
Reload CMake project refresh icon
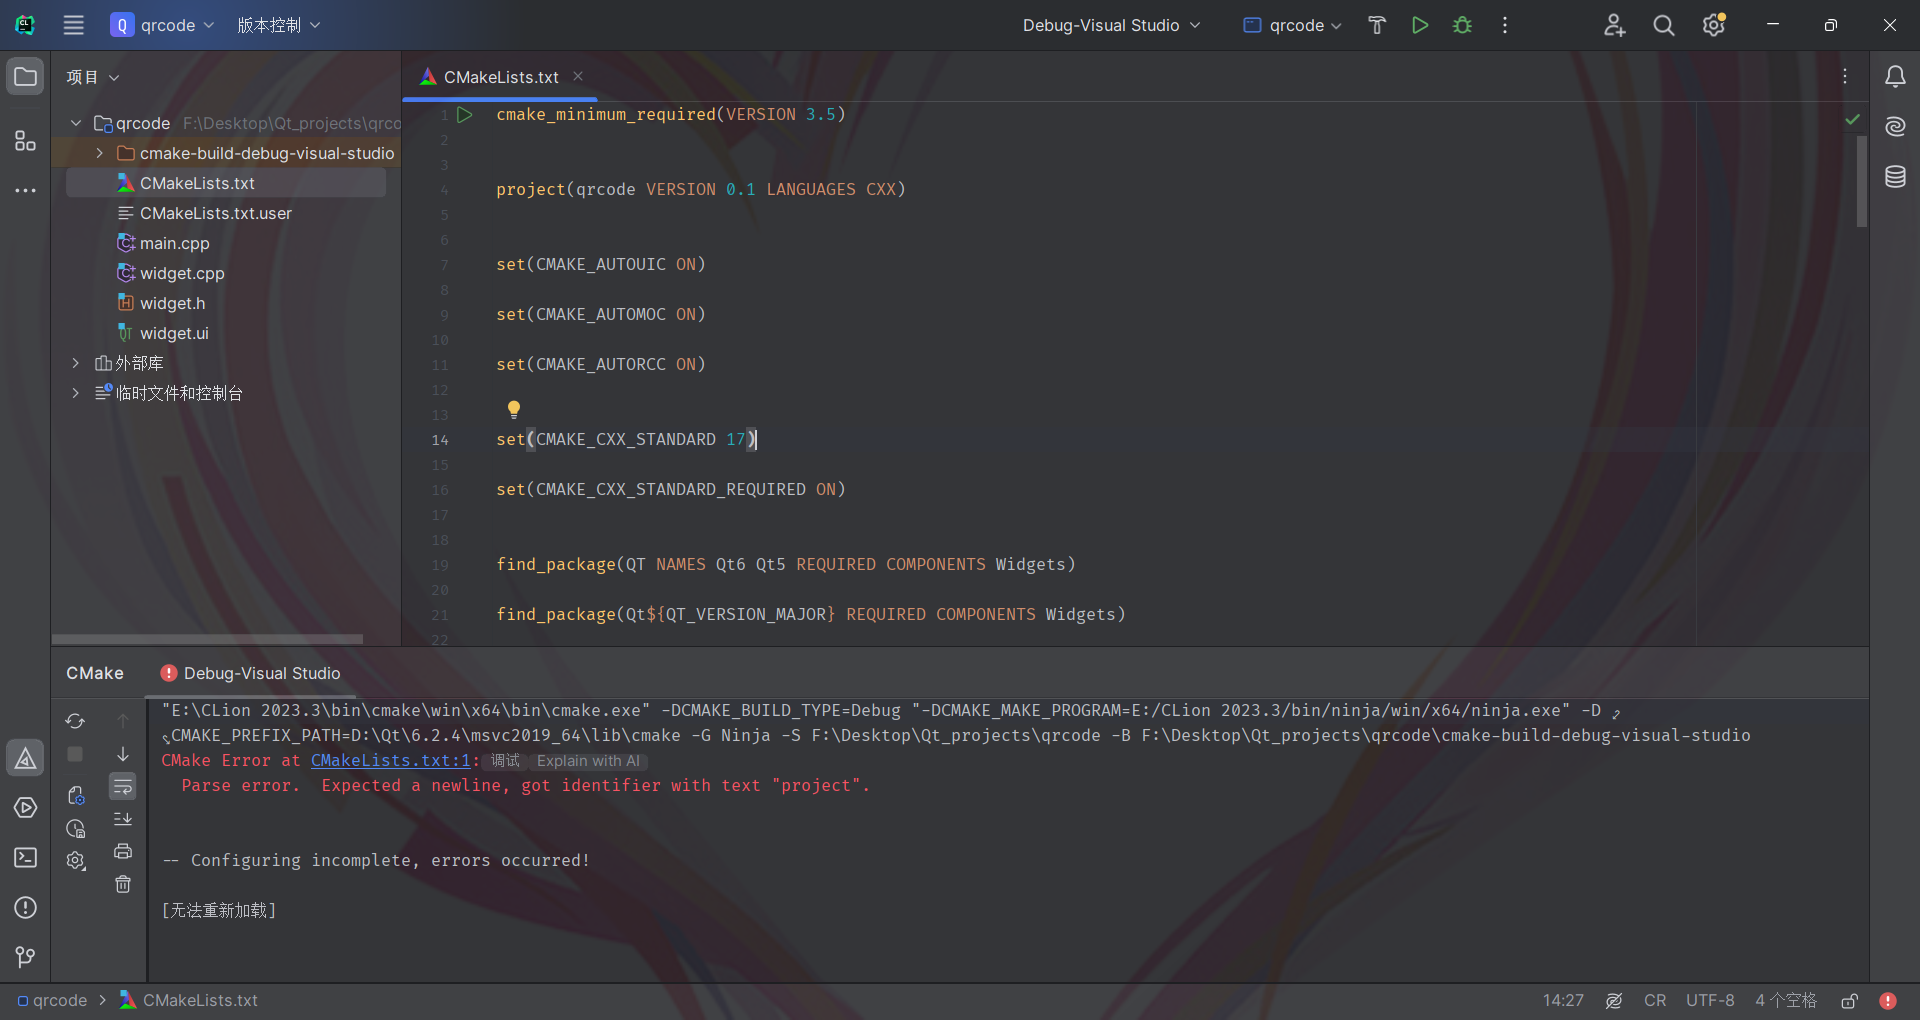coord(75,721)
